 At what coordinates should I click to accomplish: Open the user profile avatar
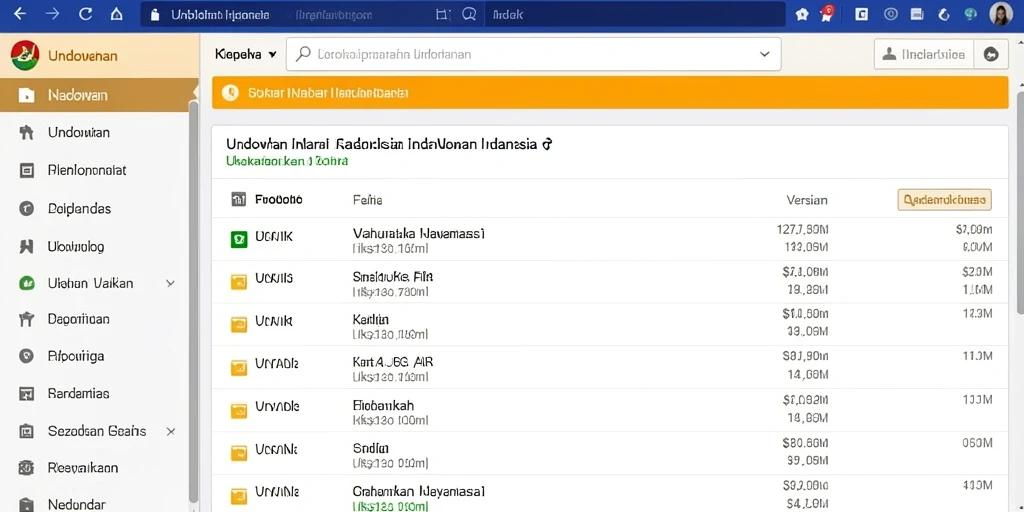(1000, 14)
